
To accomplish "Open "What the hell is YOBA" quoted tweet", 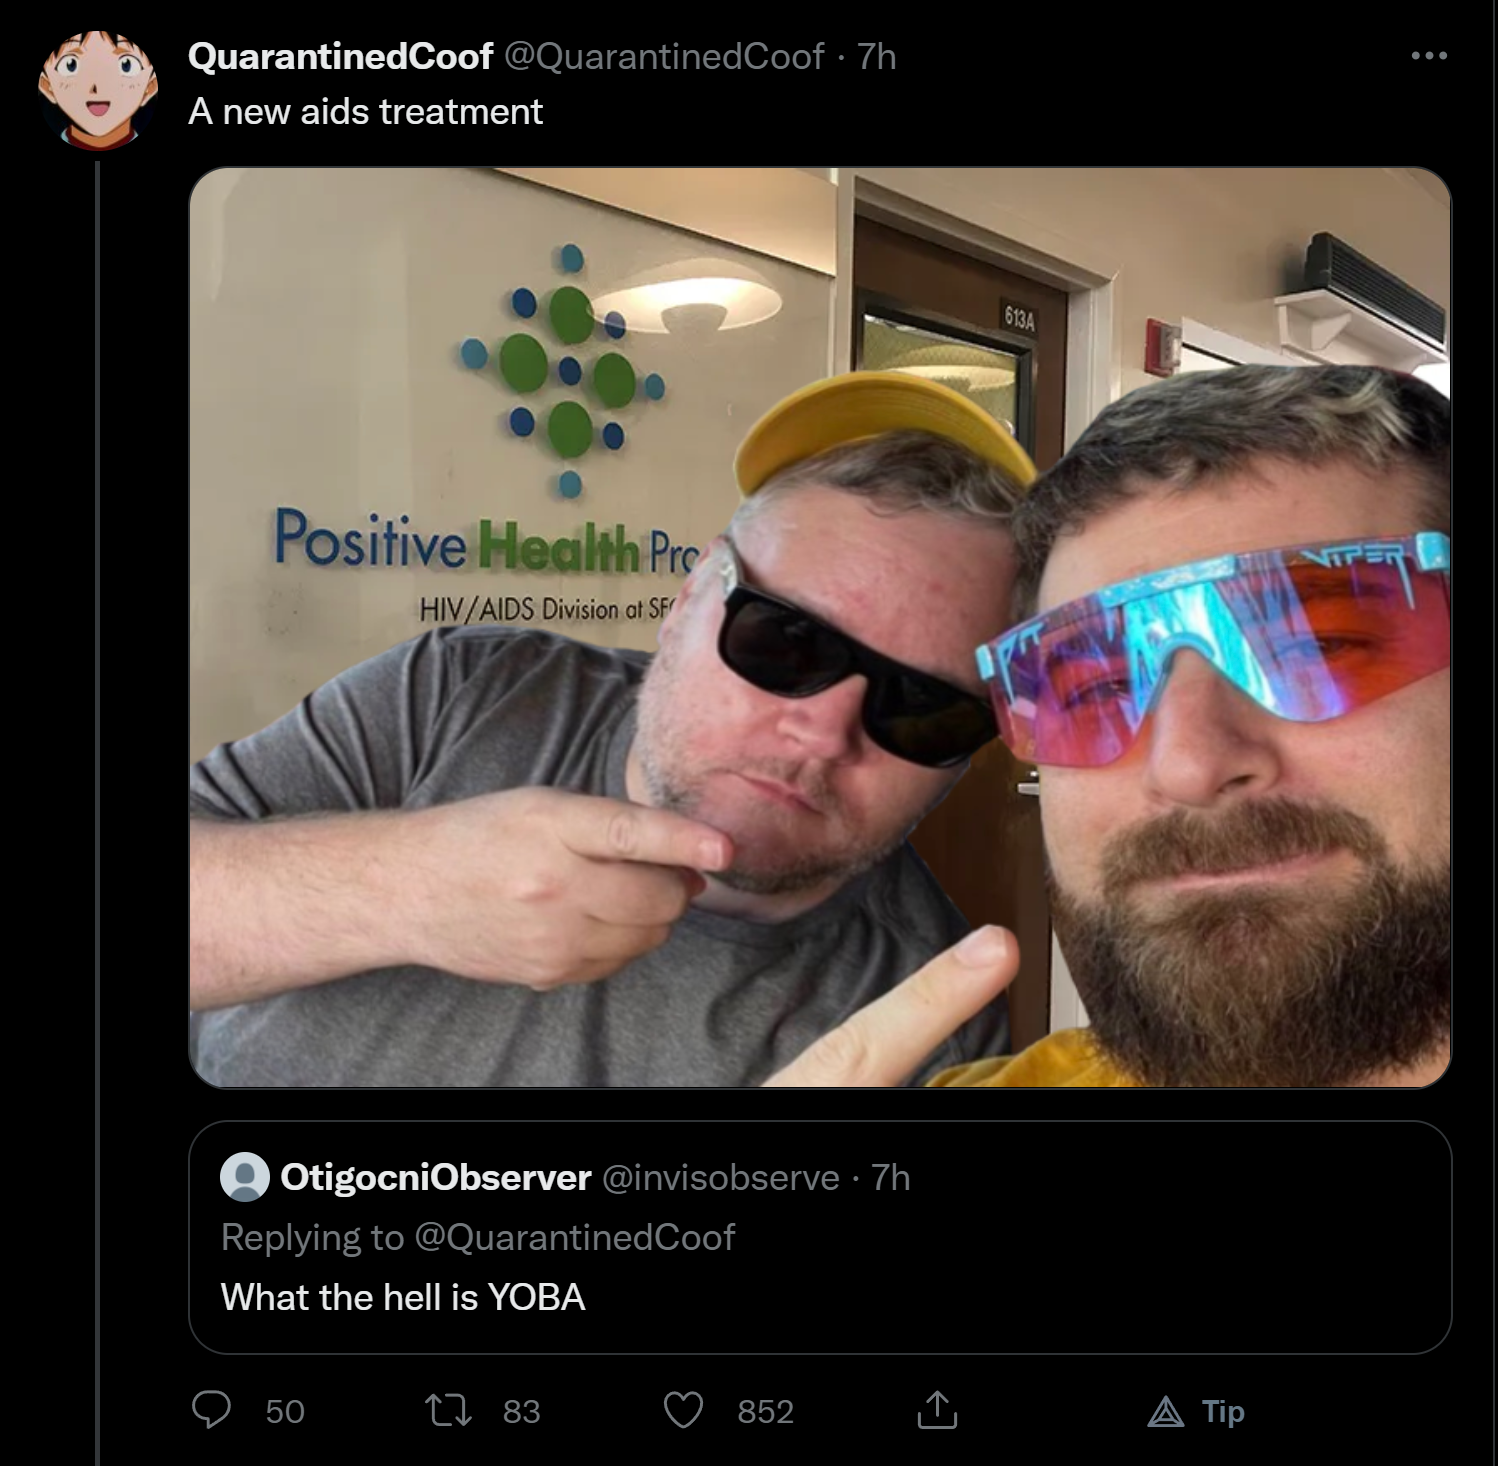I will coord(403,1297).
